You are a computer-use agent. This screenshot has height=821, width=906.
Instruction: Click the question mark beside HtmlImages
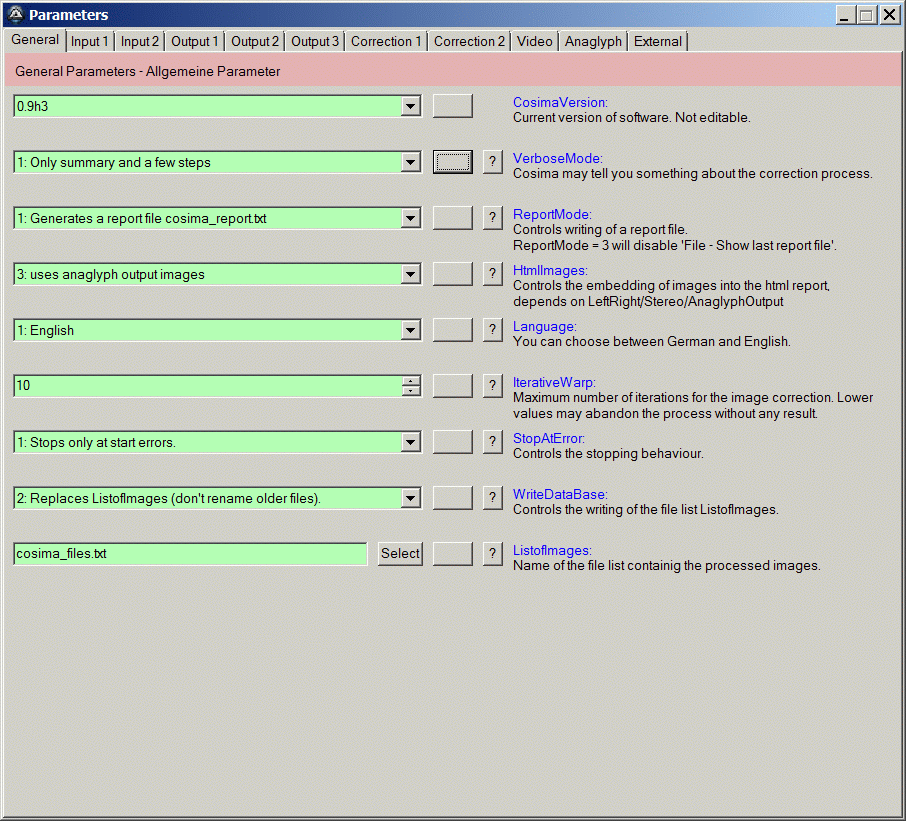click(492, 274)
